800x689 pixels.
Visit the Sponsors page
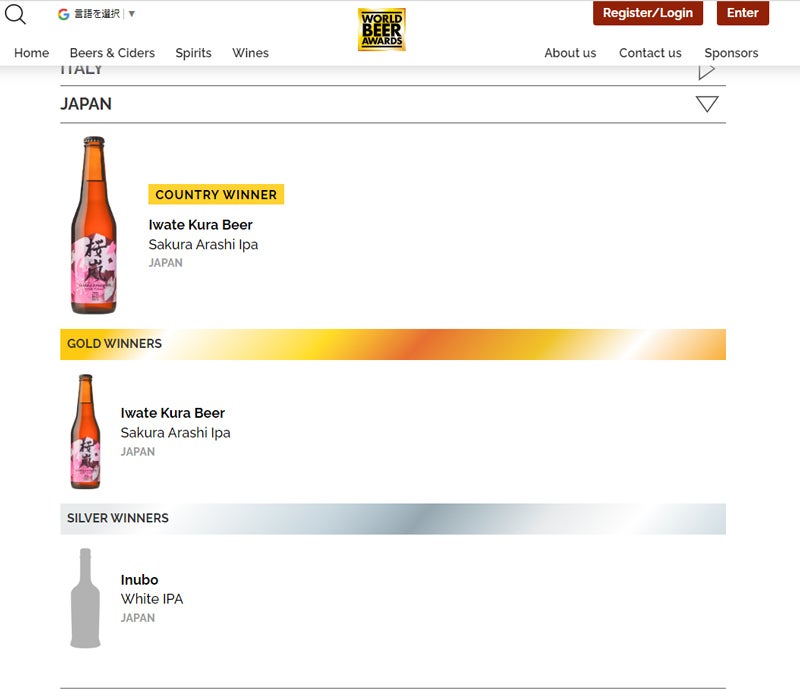731,53
